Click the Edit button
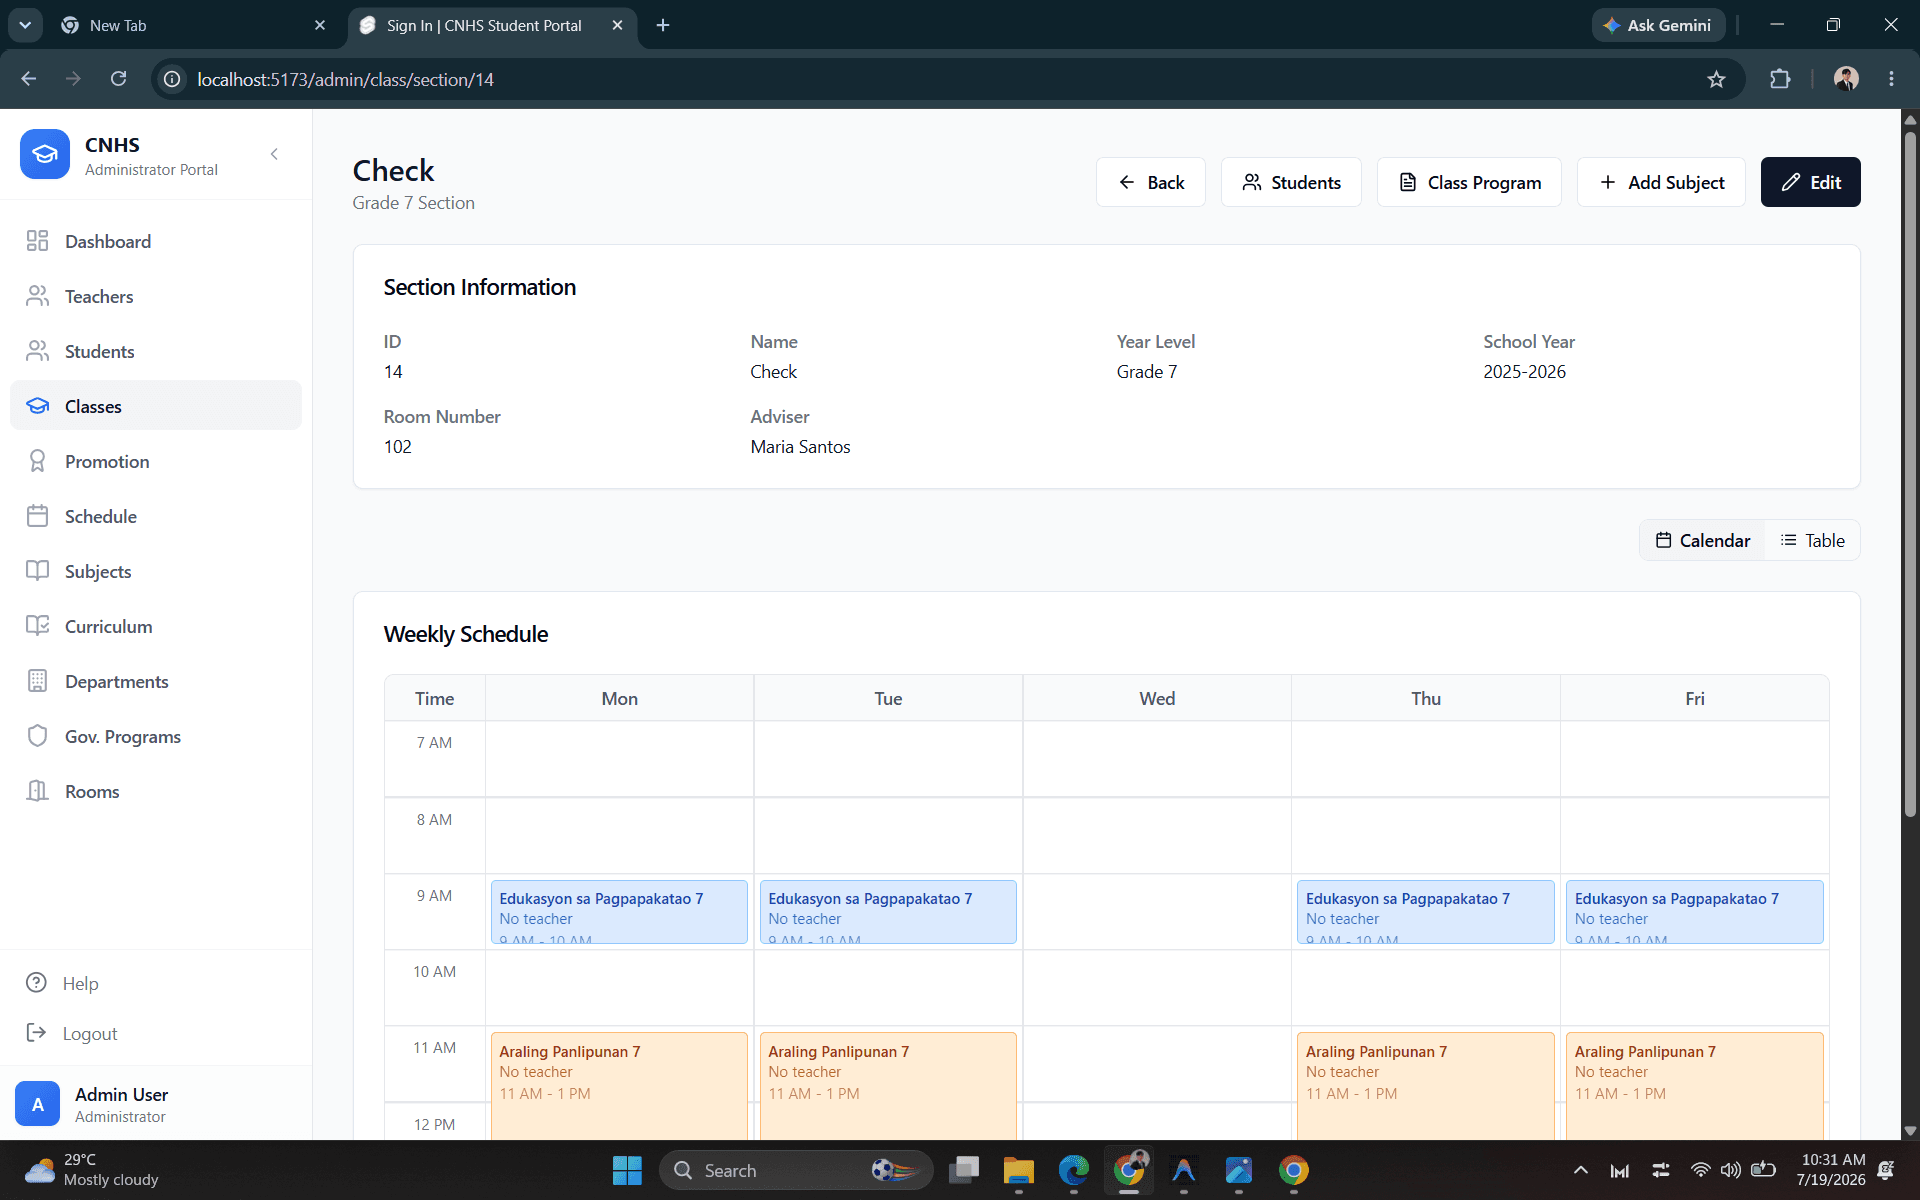1920x1200 pixels. pos(1810,182)
